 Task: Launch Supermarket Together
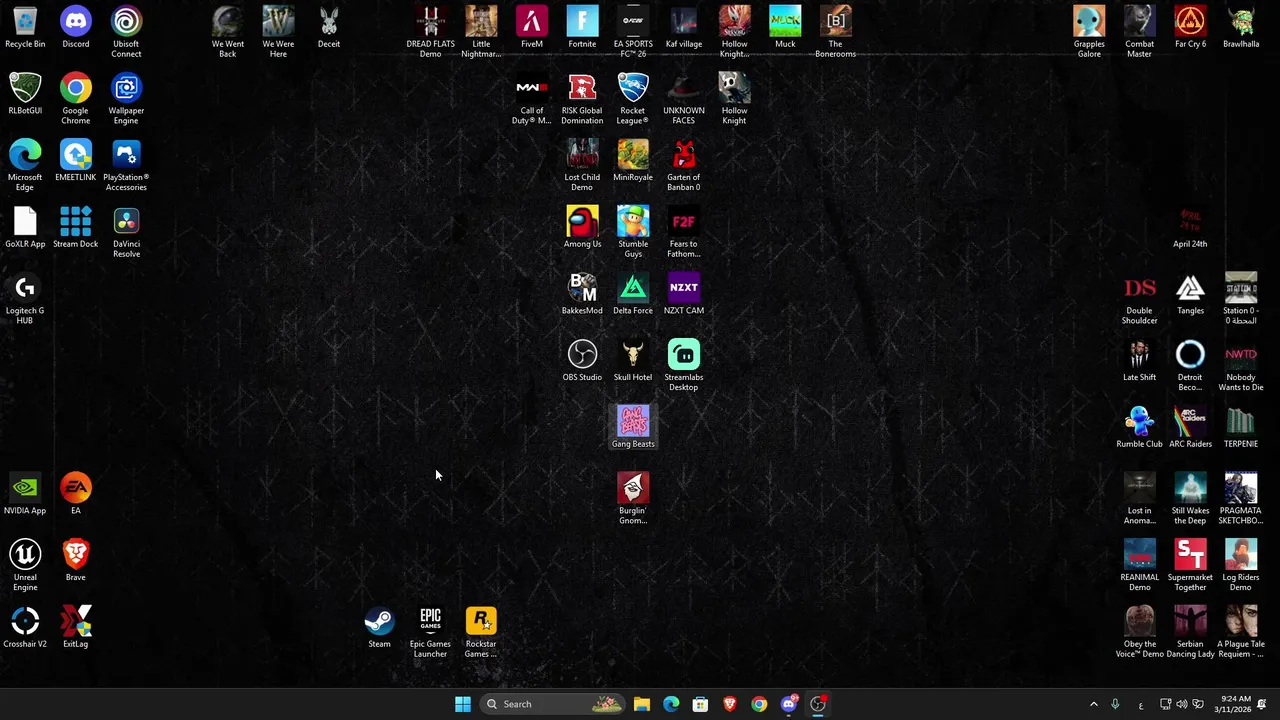1190,566
